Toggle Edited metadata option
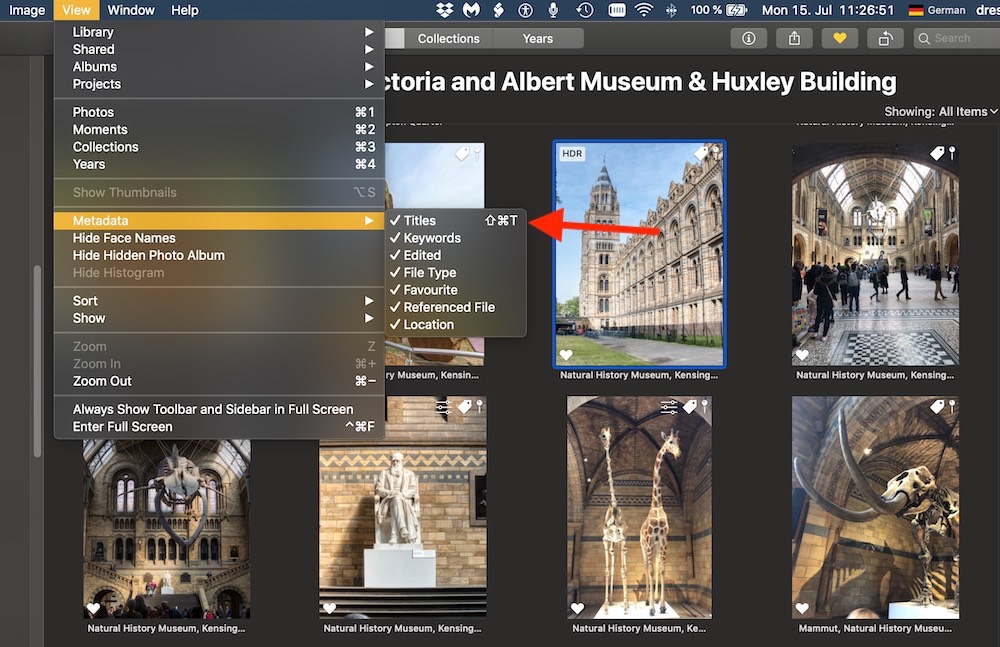This screenshot has height=647, width=1000. point(456,255)
